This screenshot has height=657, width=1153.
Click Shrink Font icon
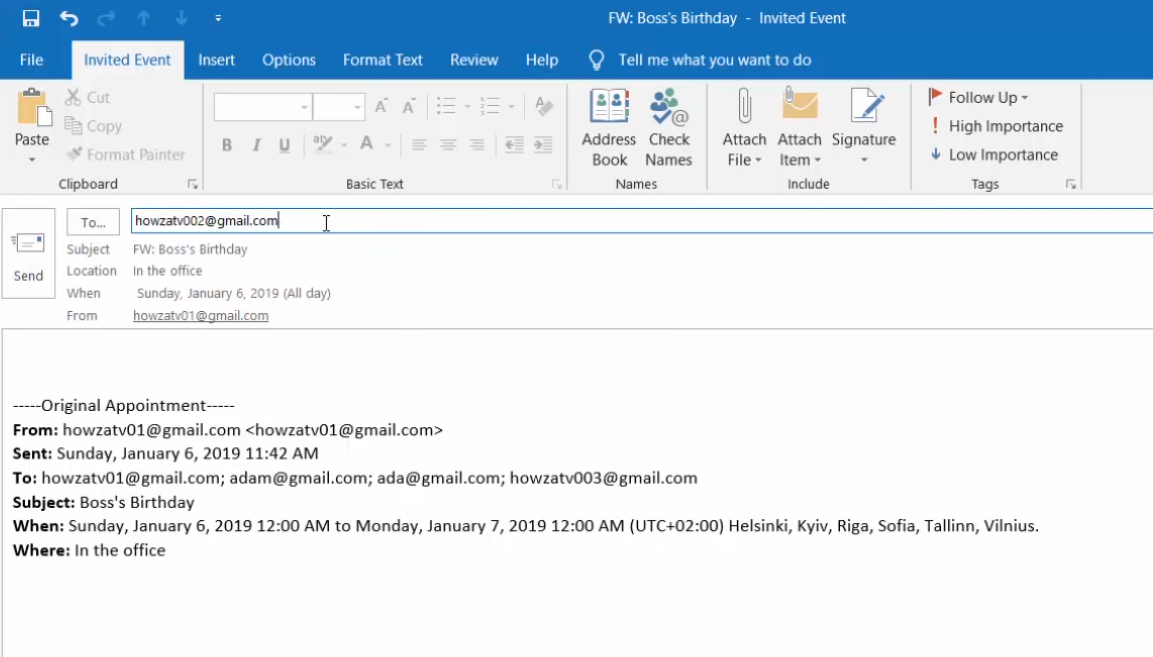click(x=409, y=107)
